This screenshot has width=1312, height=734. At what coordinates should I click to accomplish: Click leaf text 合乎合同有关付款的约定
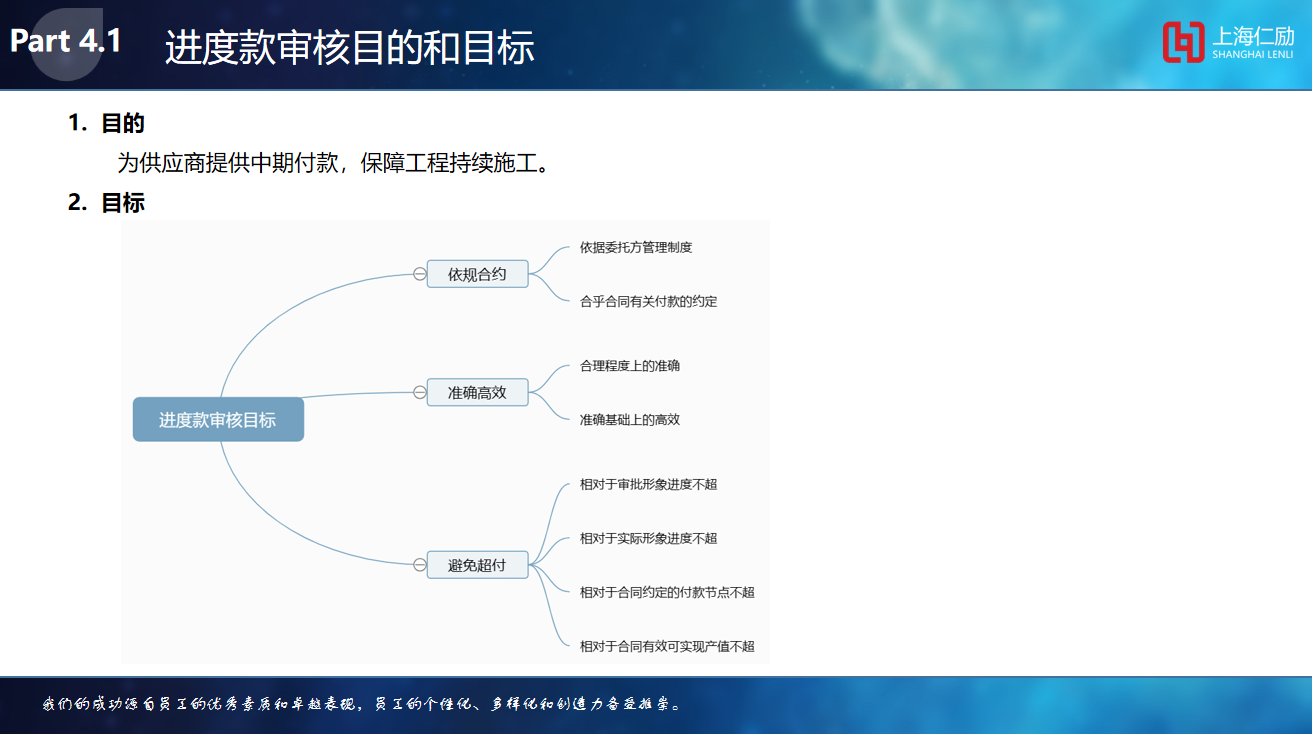(x=648, y=301)
